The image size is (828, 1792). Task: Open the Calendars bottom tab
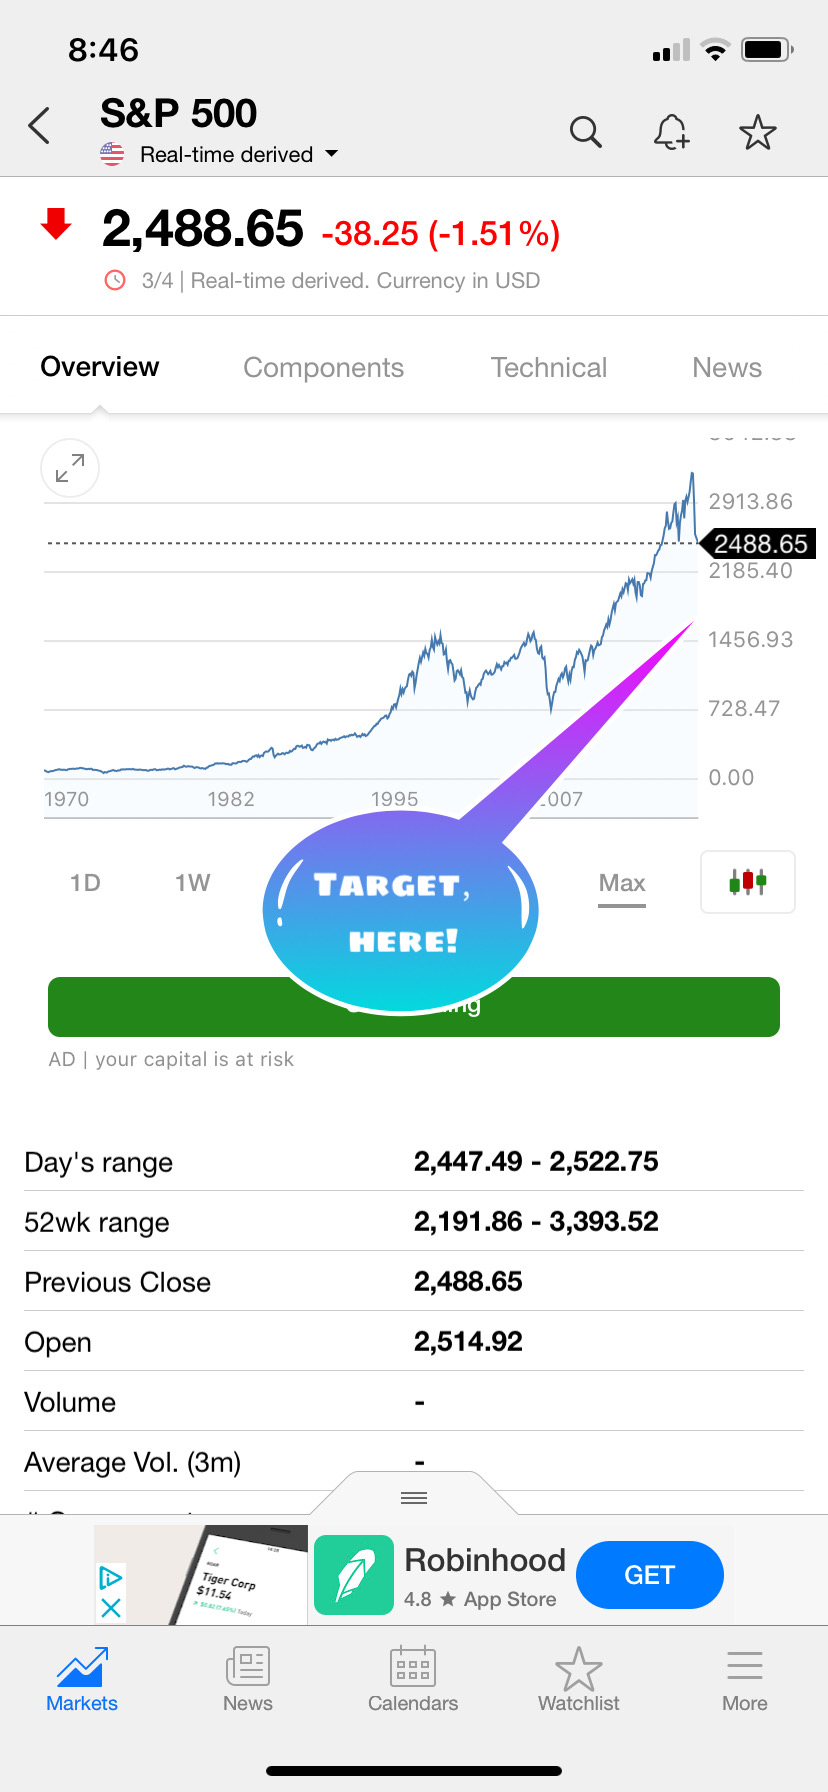click(x=413, y=1680)
